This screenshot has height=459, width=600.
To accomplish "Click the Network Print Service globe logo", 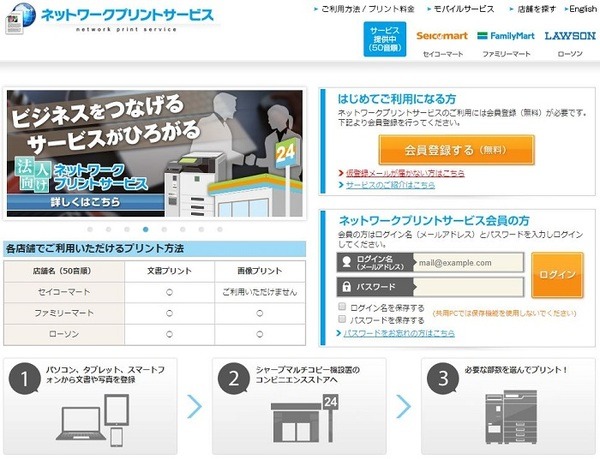I will pyautogui.click(x=20, y=18).
